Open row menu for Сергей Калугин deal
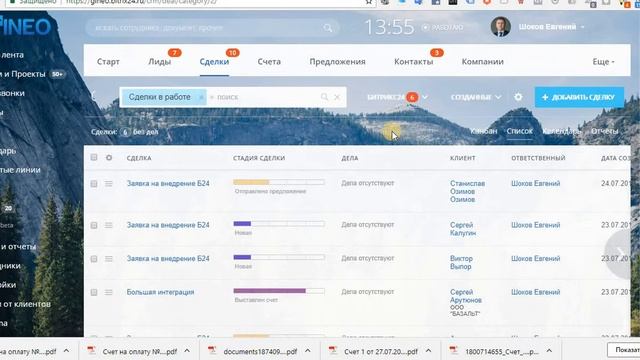This screenshot has width=640, height=360. pyautogui.click(x=109, y=225)
